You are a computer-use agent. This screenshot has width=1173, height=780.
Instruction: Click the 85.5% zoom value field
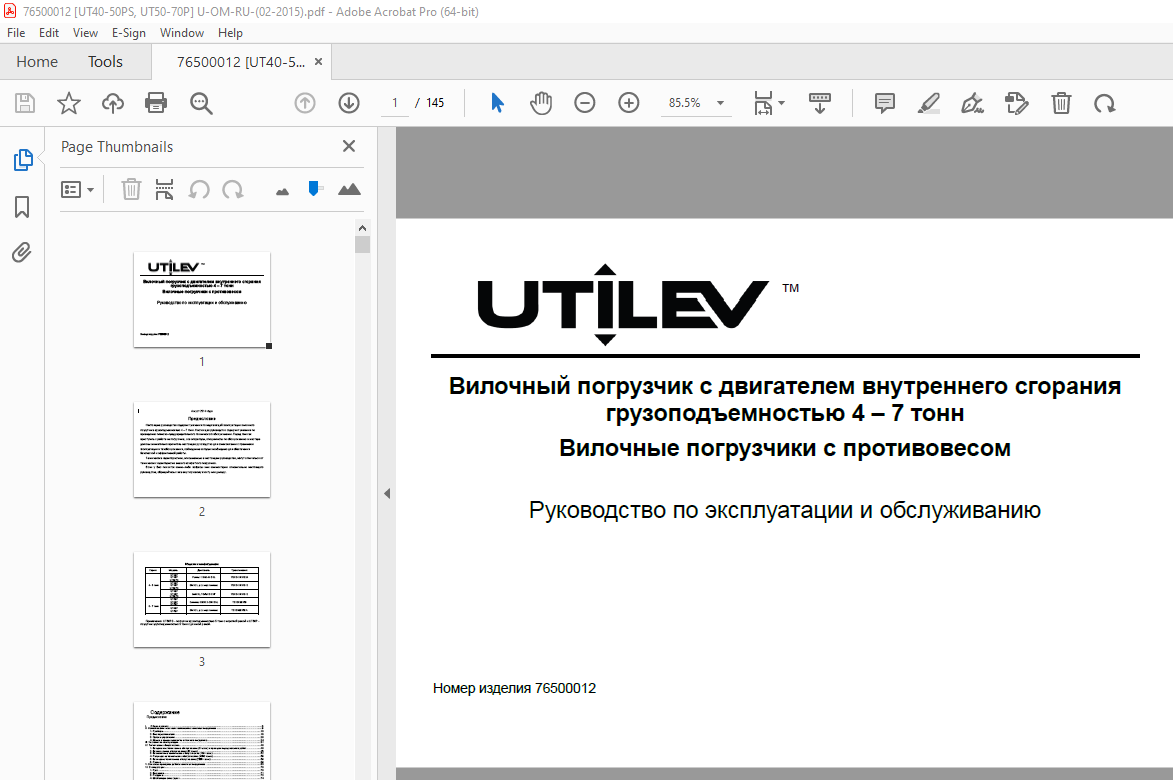click(x=684, y=103)
